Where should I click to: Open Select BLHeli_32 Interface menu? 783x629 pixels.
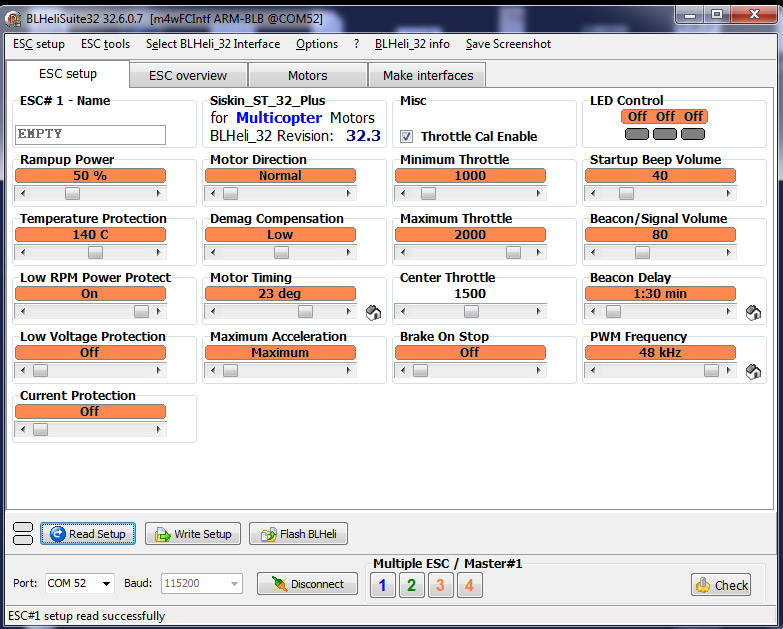click(213, 44)
